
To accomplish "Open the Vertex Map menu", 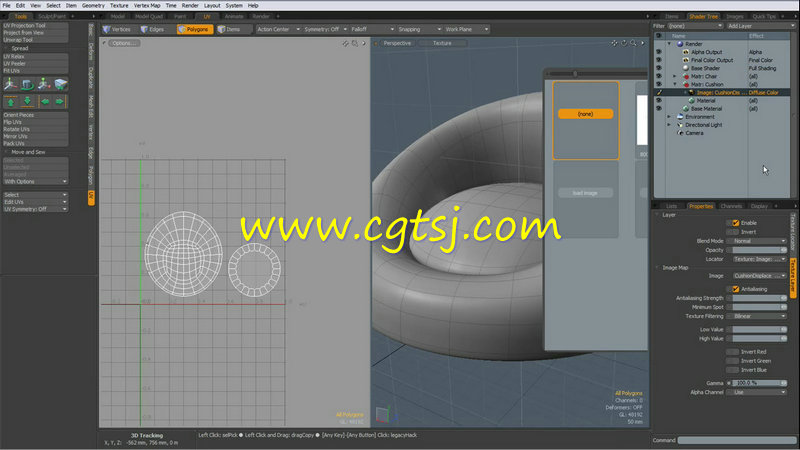I will pos(147,6).
